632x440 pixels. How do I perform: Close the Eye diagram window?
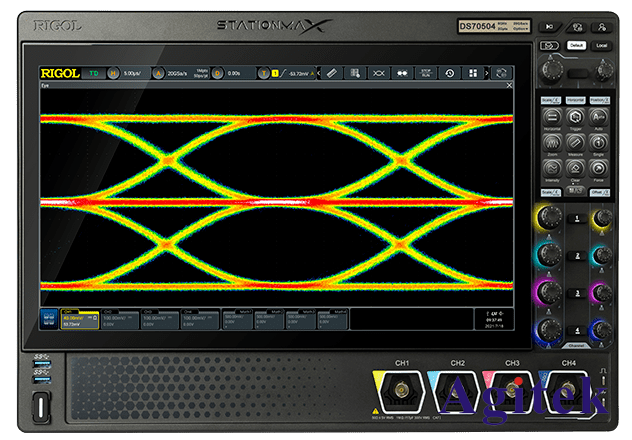[x=508, y=86]
